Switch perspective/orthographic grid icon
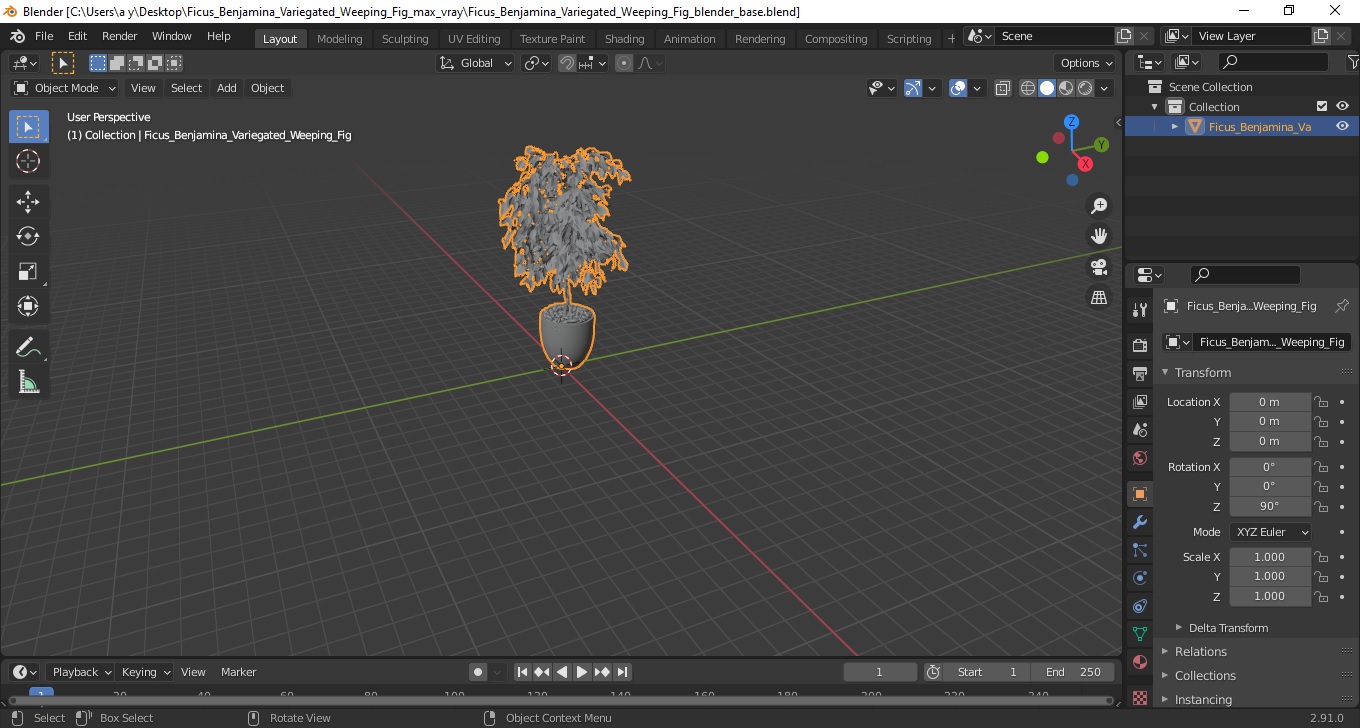 (1099, 298)
